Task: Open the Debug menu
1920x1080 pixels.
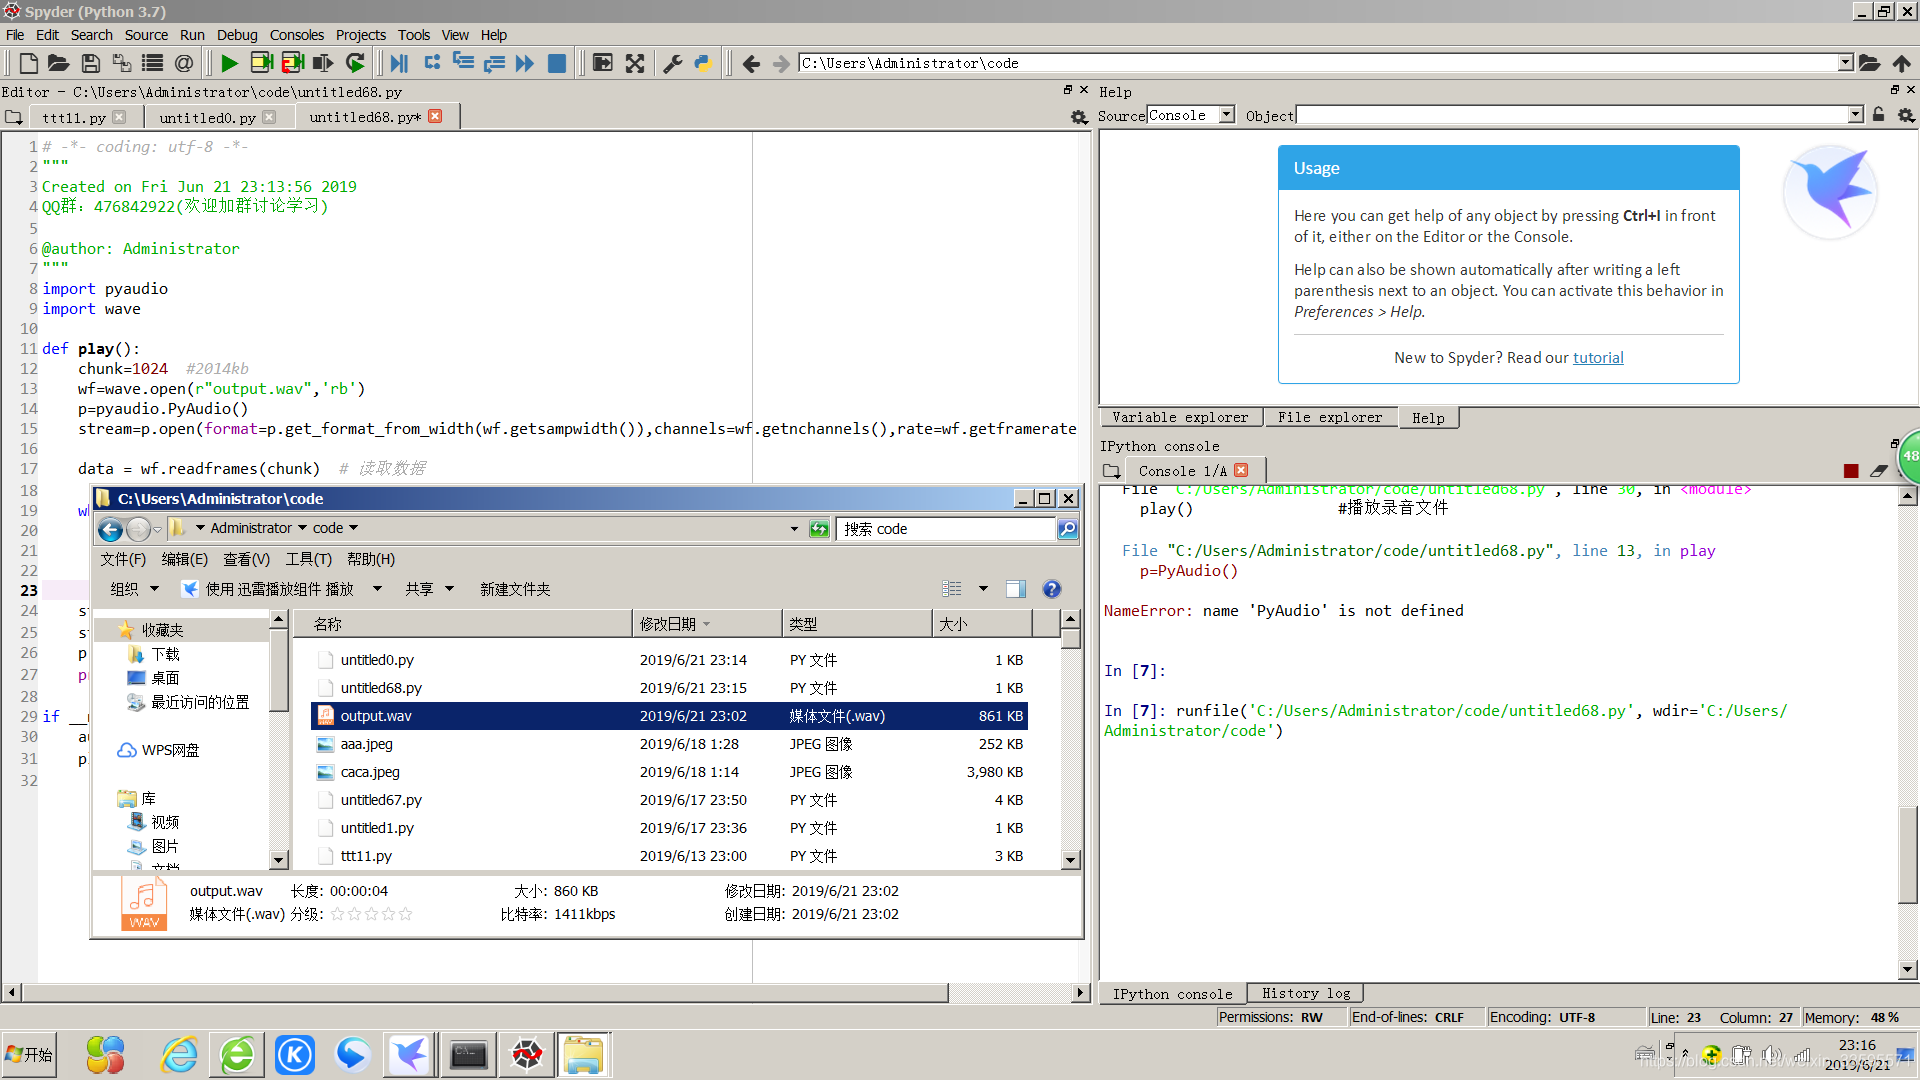Action: click(237, 35)
